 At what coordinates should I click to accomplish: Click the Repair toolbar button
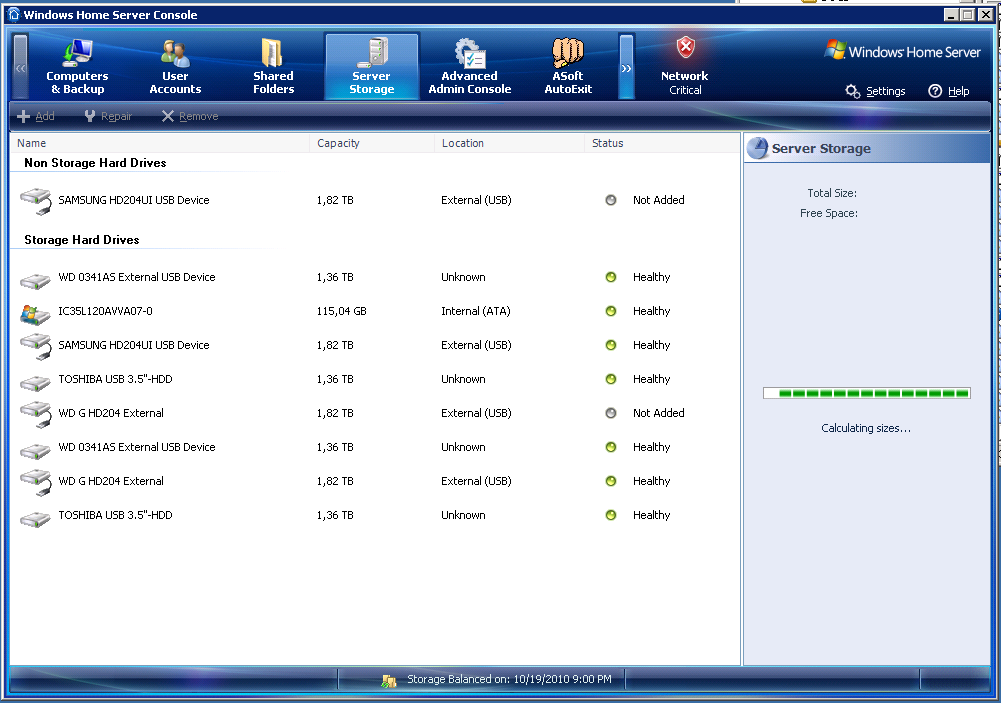pos(108,116)
